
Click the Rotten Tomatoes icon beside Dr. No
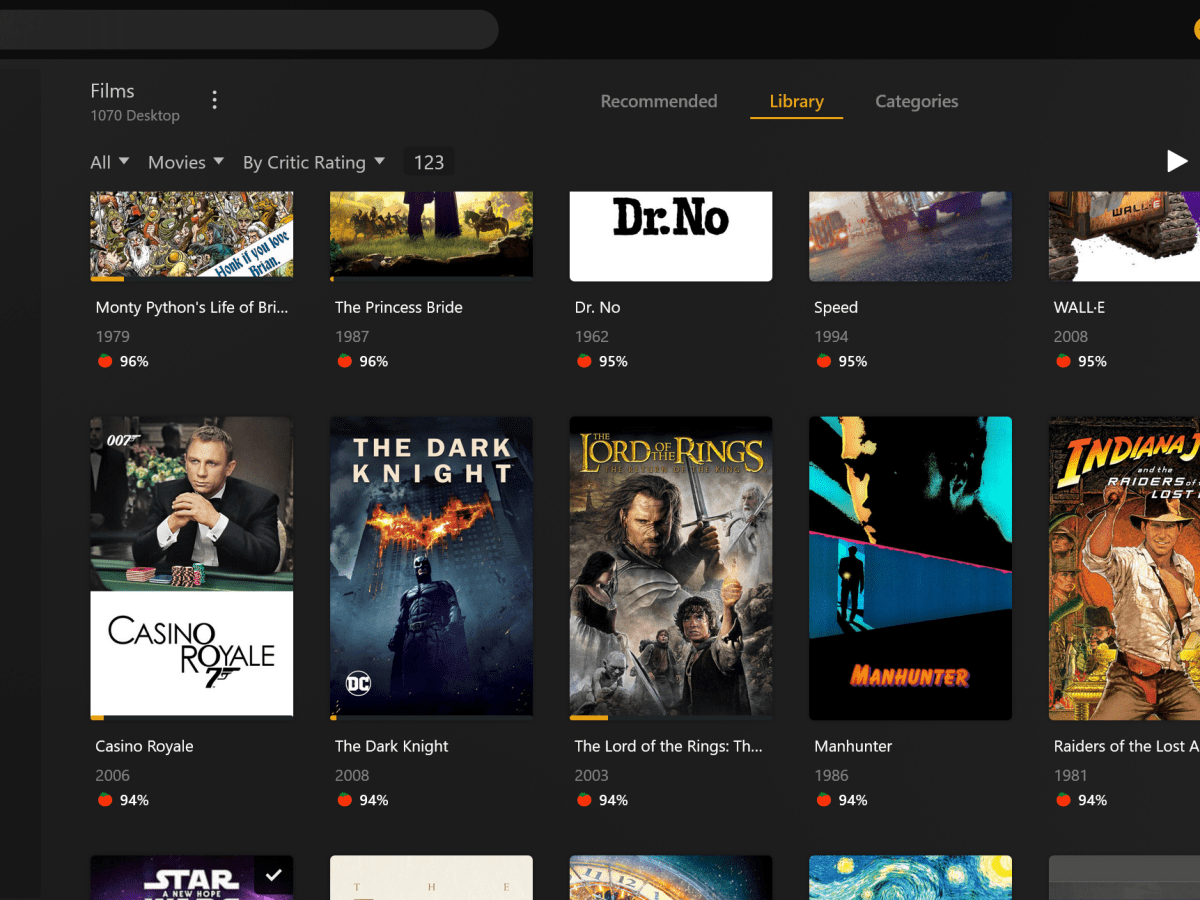pyautogui.click(x=583, y=361)
